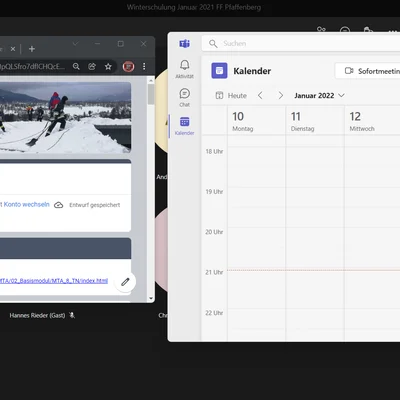The height and width of the screenshot is (400, 400).
Task: Click the magnifier icon in Teams search bar
Action: pyautogui.click(x=213, y=44)
